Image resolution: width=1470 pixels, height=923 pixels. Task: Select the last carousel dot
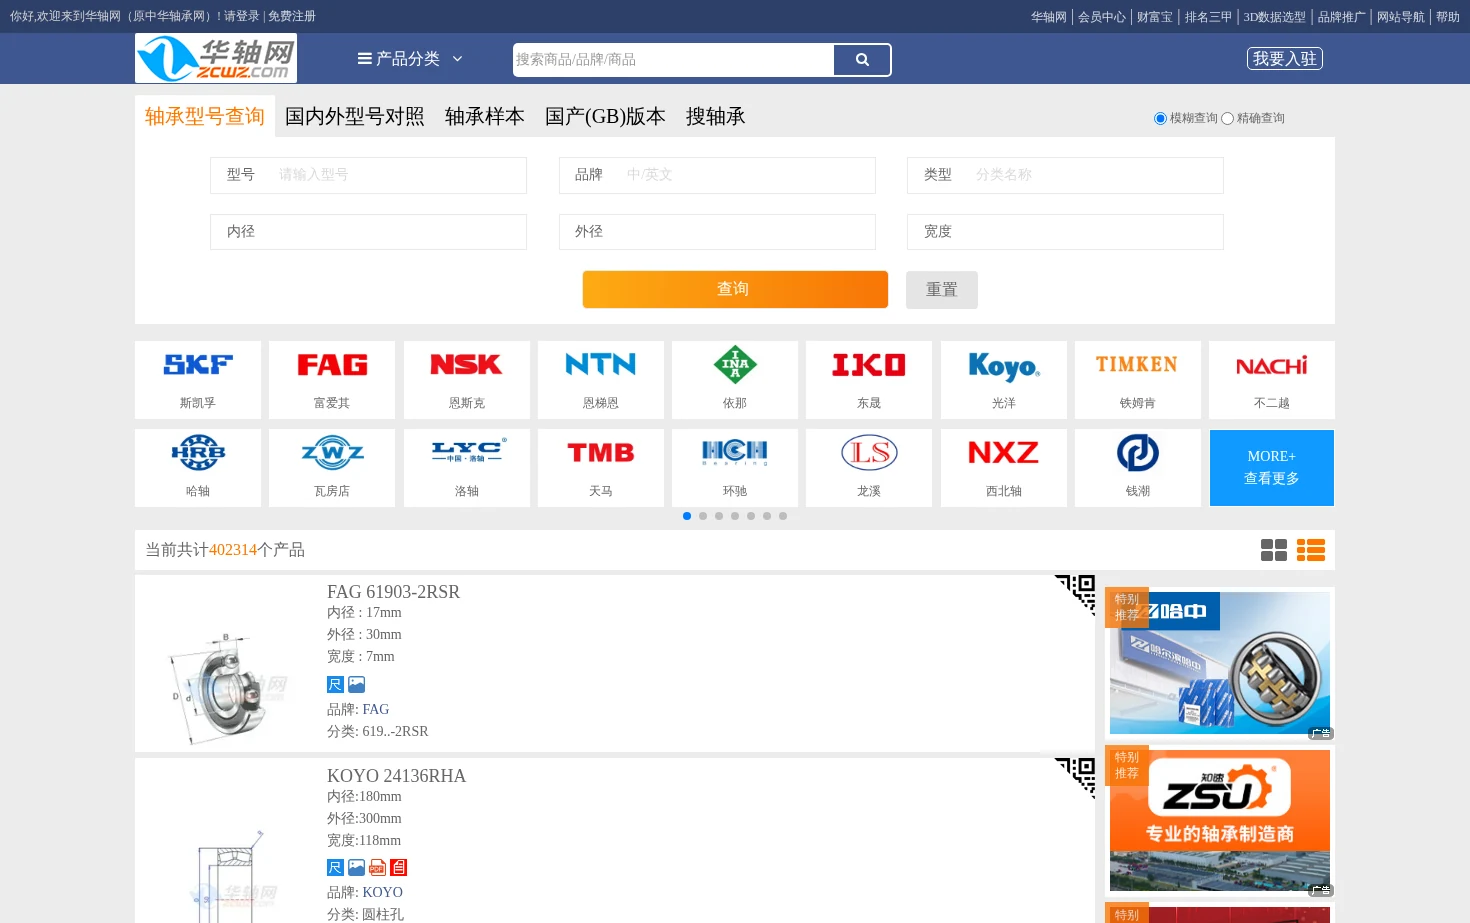783,516
